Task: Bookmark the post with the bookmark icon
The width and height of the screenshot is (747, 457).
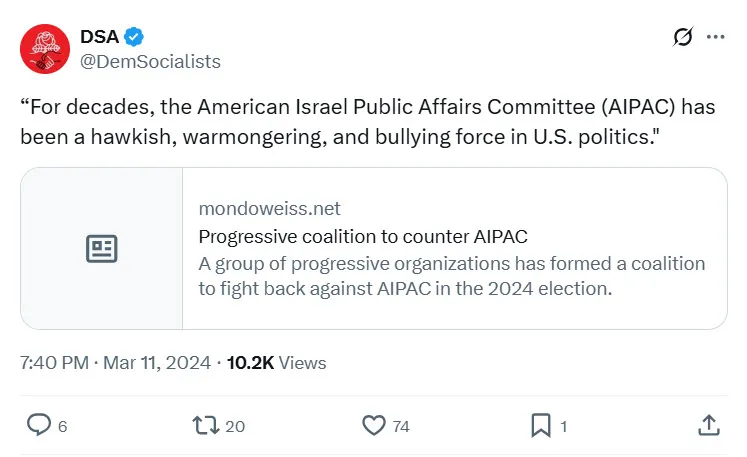Action: coord(541,425)
